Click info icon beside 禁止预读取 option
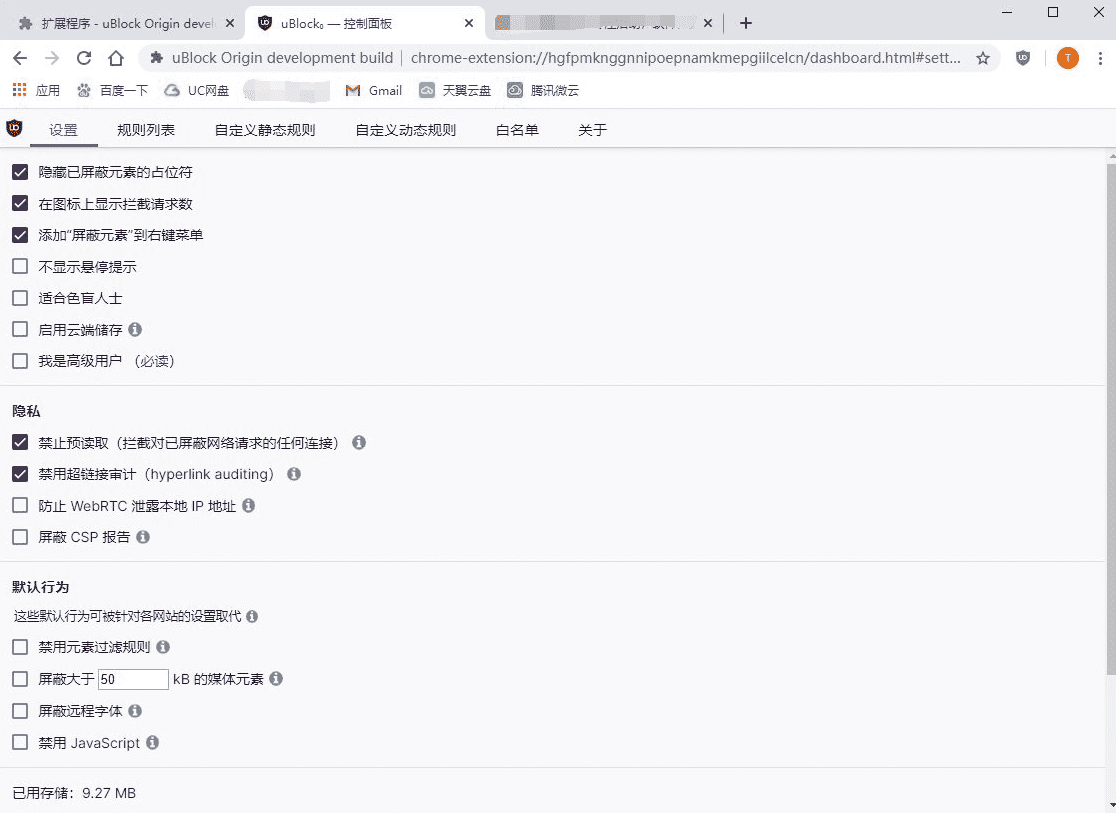1116x813 pixels. tap(359, 442)
